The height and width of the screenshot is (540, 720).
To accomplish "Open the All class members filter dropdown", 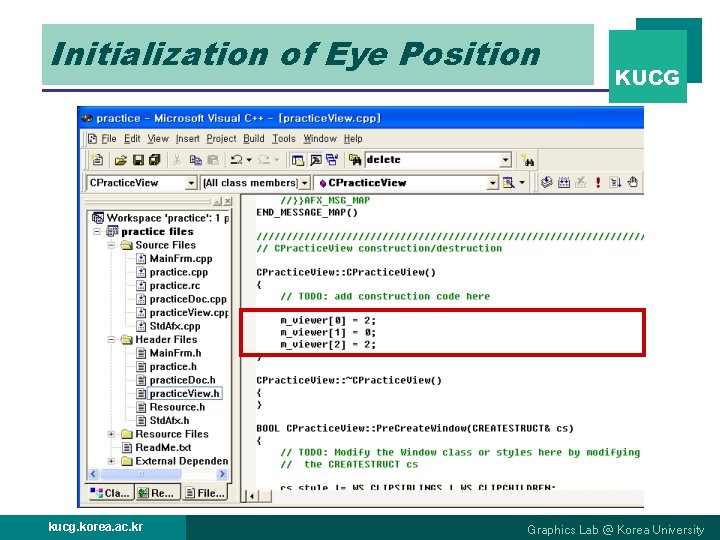I will pyautogui.click(x=304, y=183).
